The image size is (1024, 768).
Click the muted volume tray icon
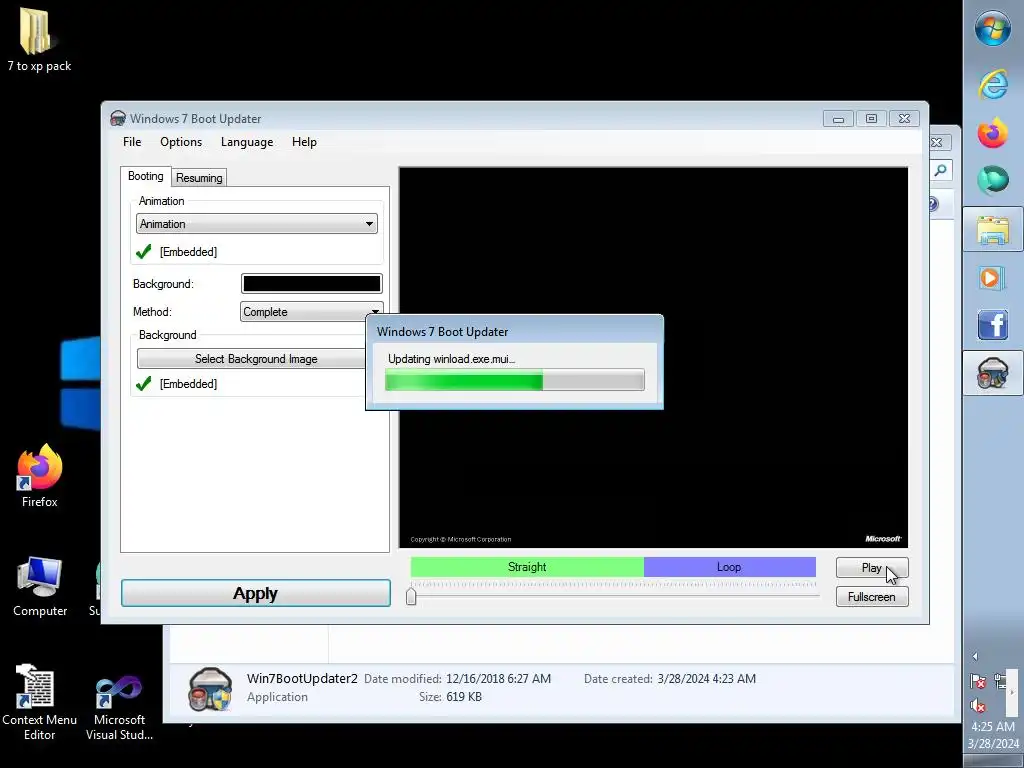coord(978,705)
